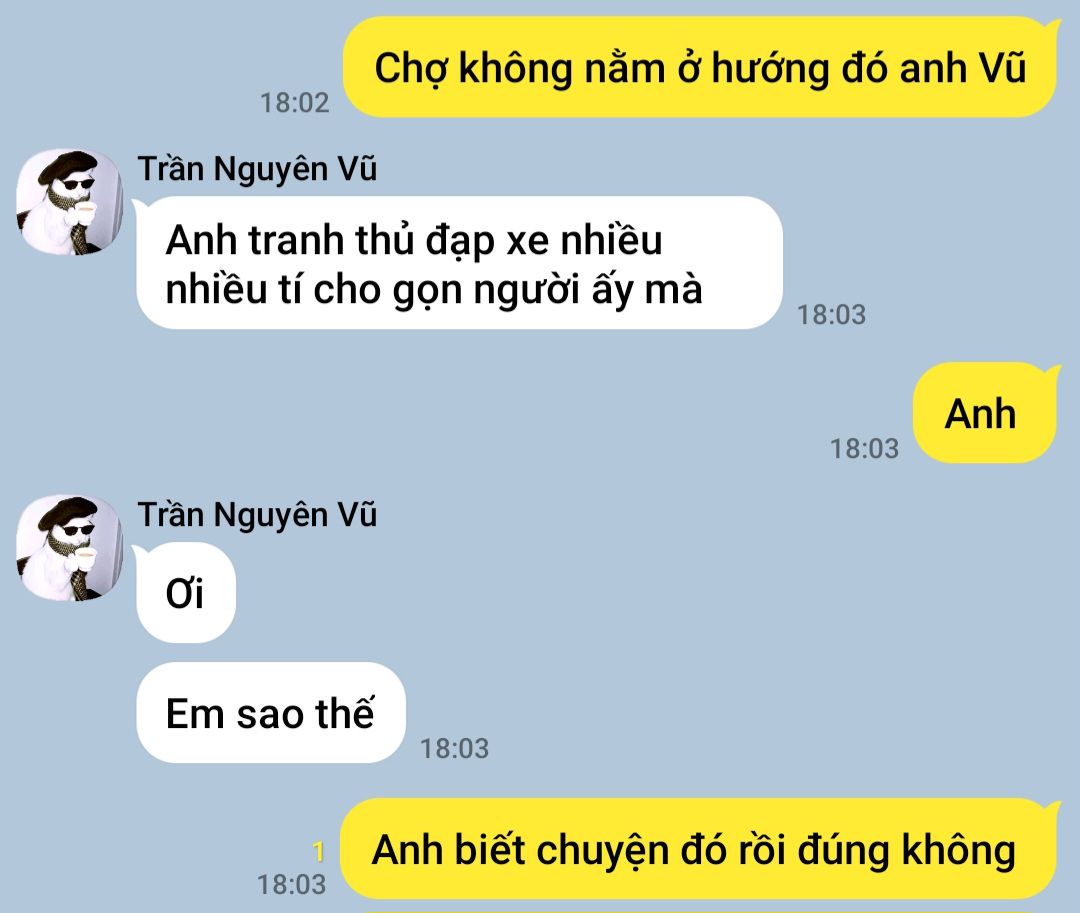This screenshot has height=913, width=1080.
Task: Select the "Em sao thế" message bubble
Action: [x=271, y=713]
